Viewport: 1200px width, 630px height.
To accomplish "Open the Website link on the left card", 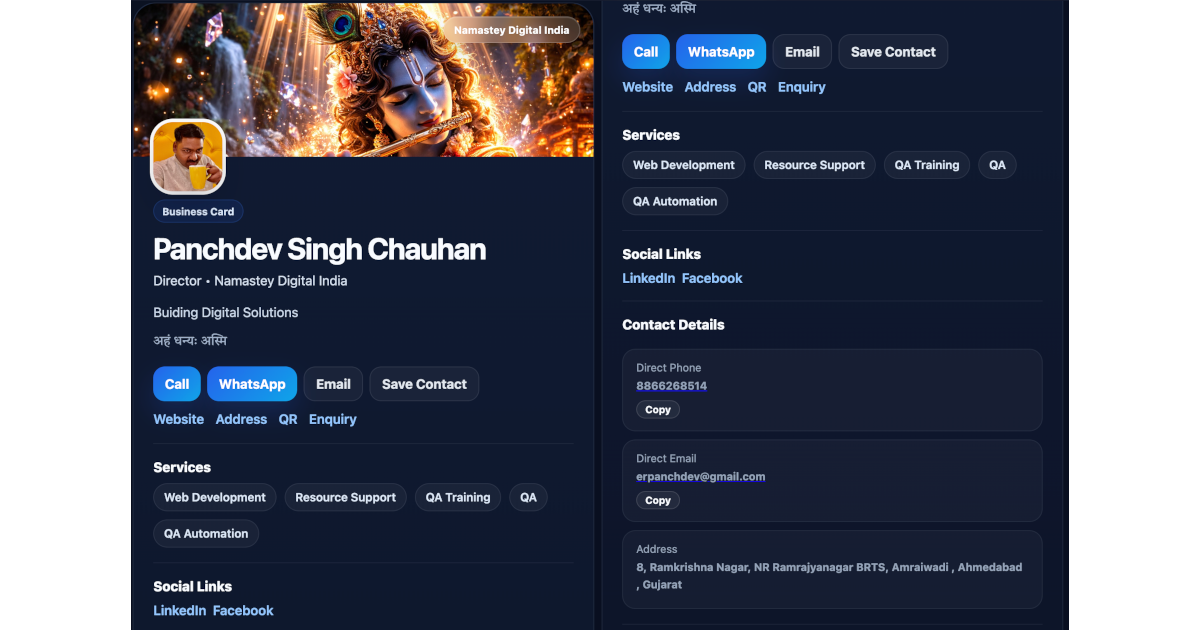I will point(179,419).
